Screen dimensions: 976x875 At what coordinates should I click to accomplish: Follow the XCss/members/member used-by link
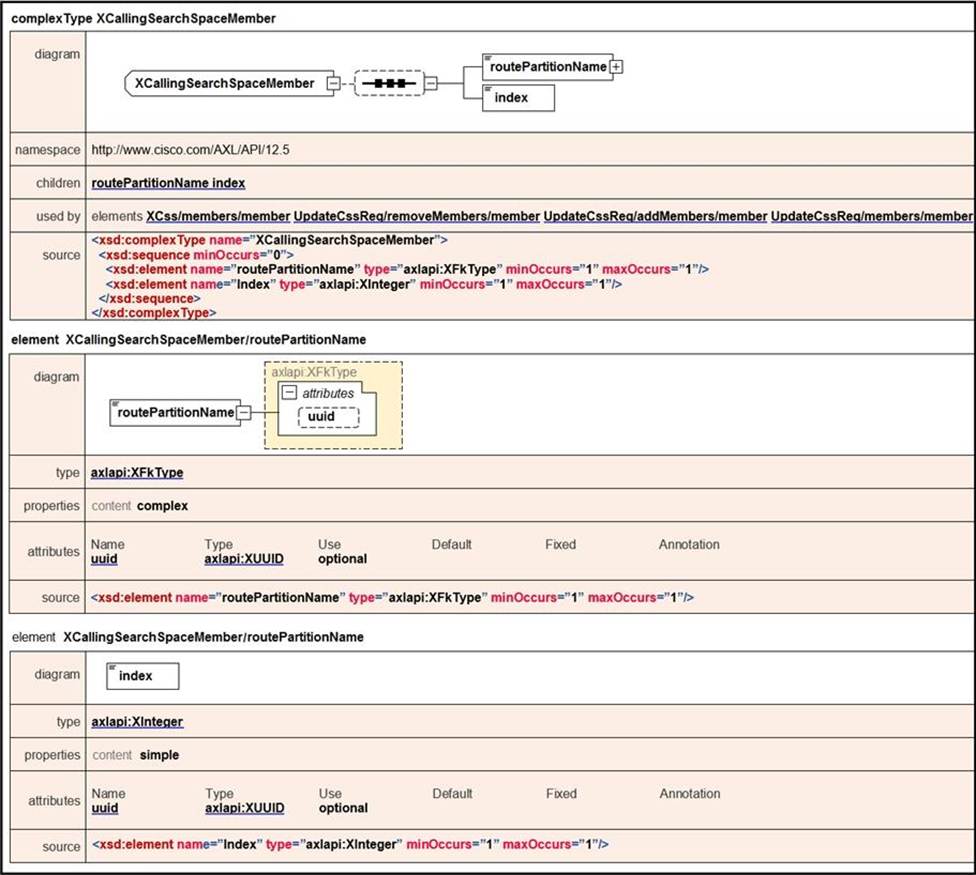pyautogui.click(x=217, y=216)
